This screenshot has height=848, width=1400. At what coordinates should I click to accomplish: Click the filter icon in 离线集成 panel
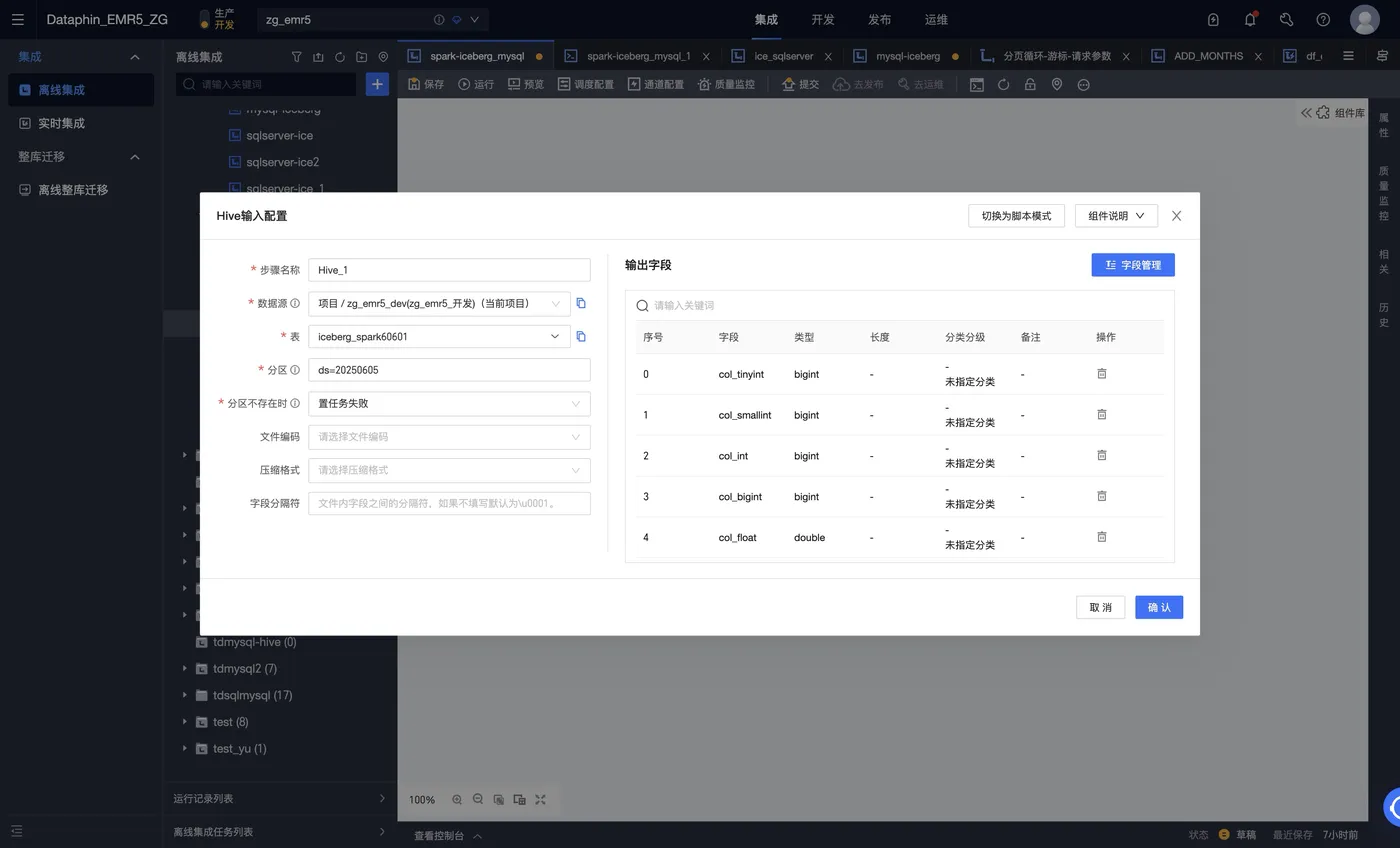pos(296,57)
